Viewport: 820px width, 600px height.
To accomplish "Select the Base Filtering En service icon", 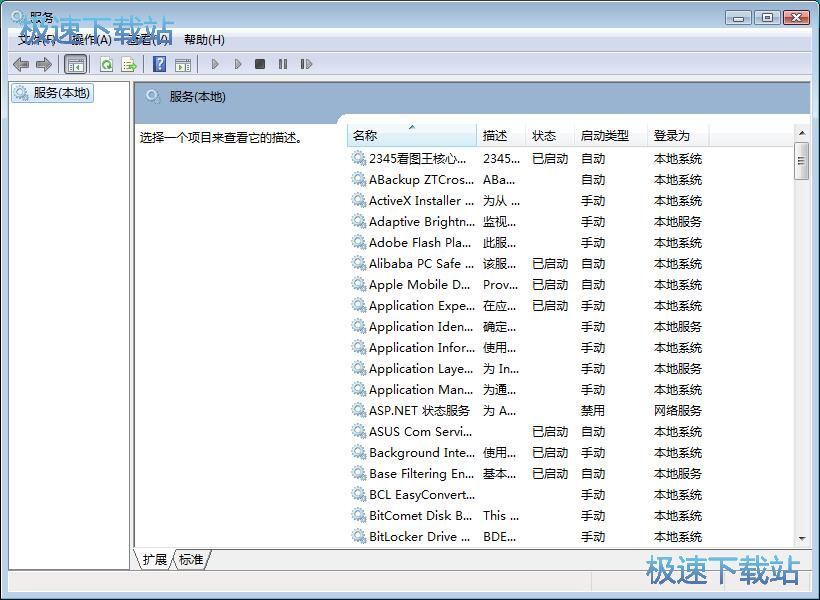I will (358, 473).
